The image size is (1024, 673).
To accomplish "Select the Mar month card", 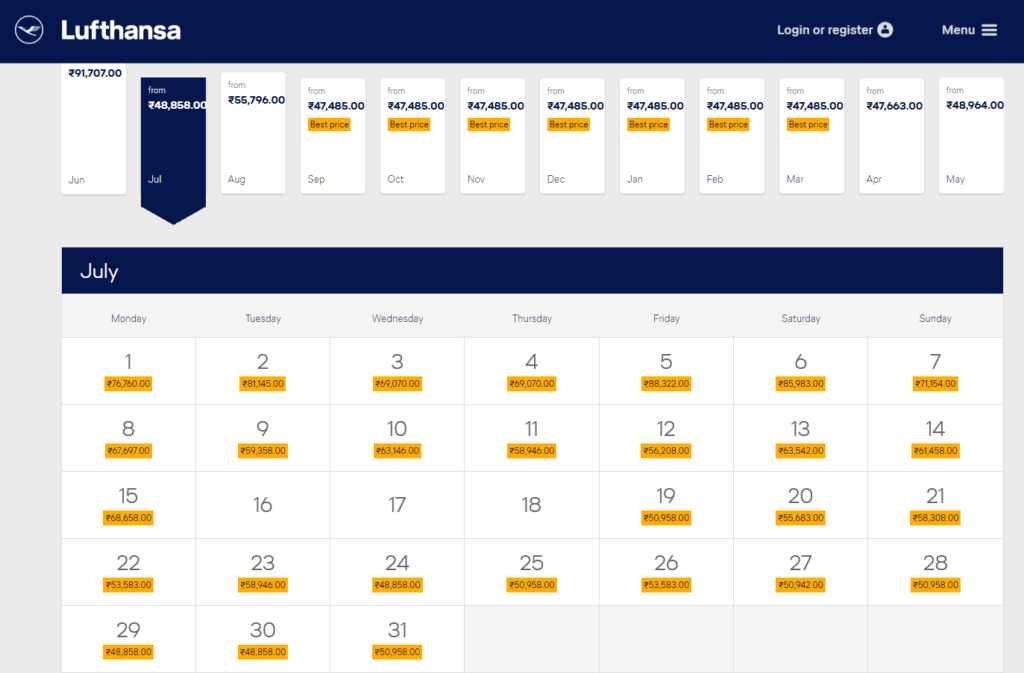I will tap(812, 136).
